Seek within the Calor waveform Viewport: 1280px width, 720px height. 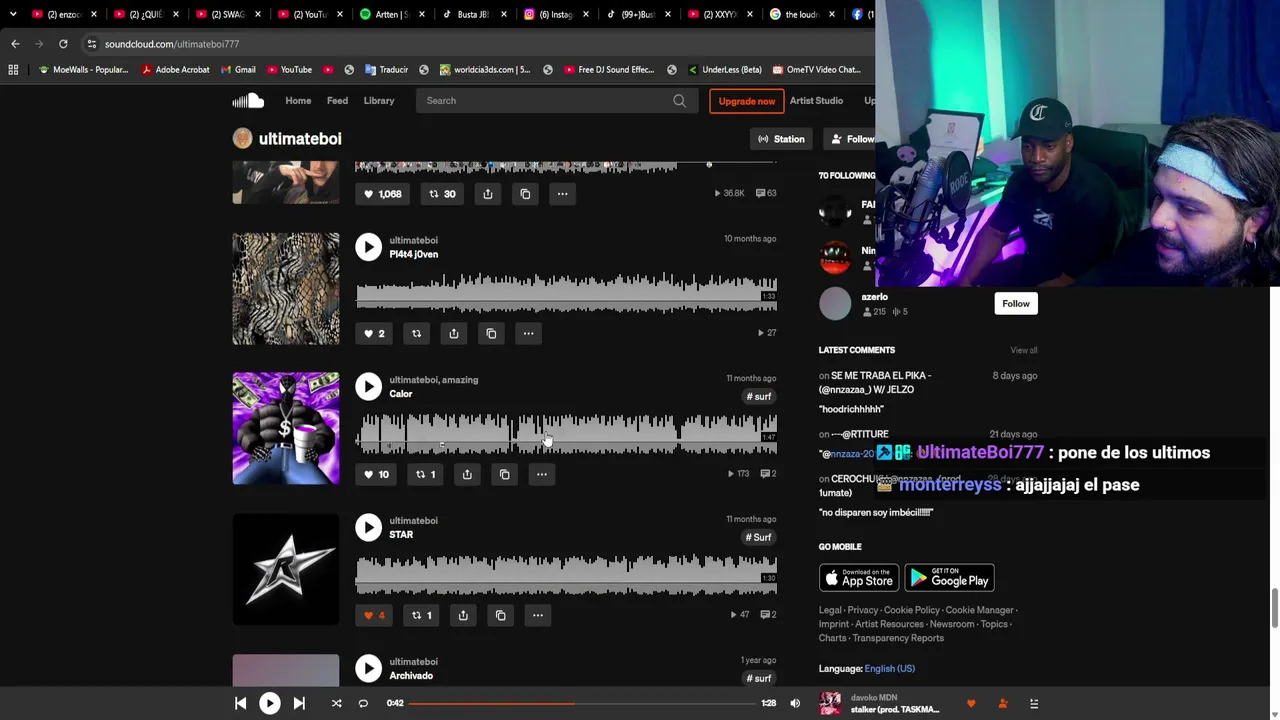point(566,433)
